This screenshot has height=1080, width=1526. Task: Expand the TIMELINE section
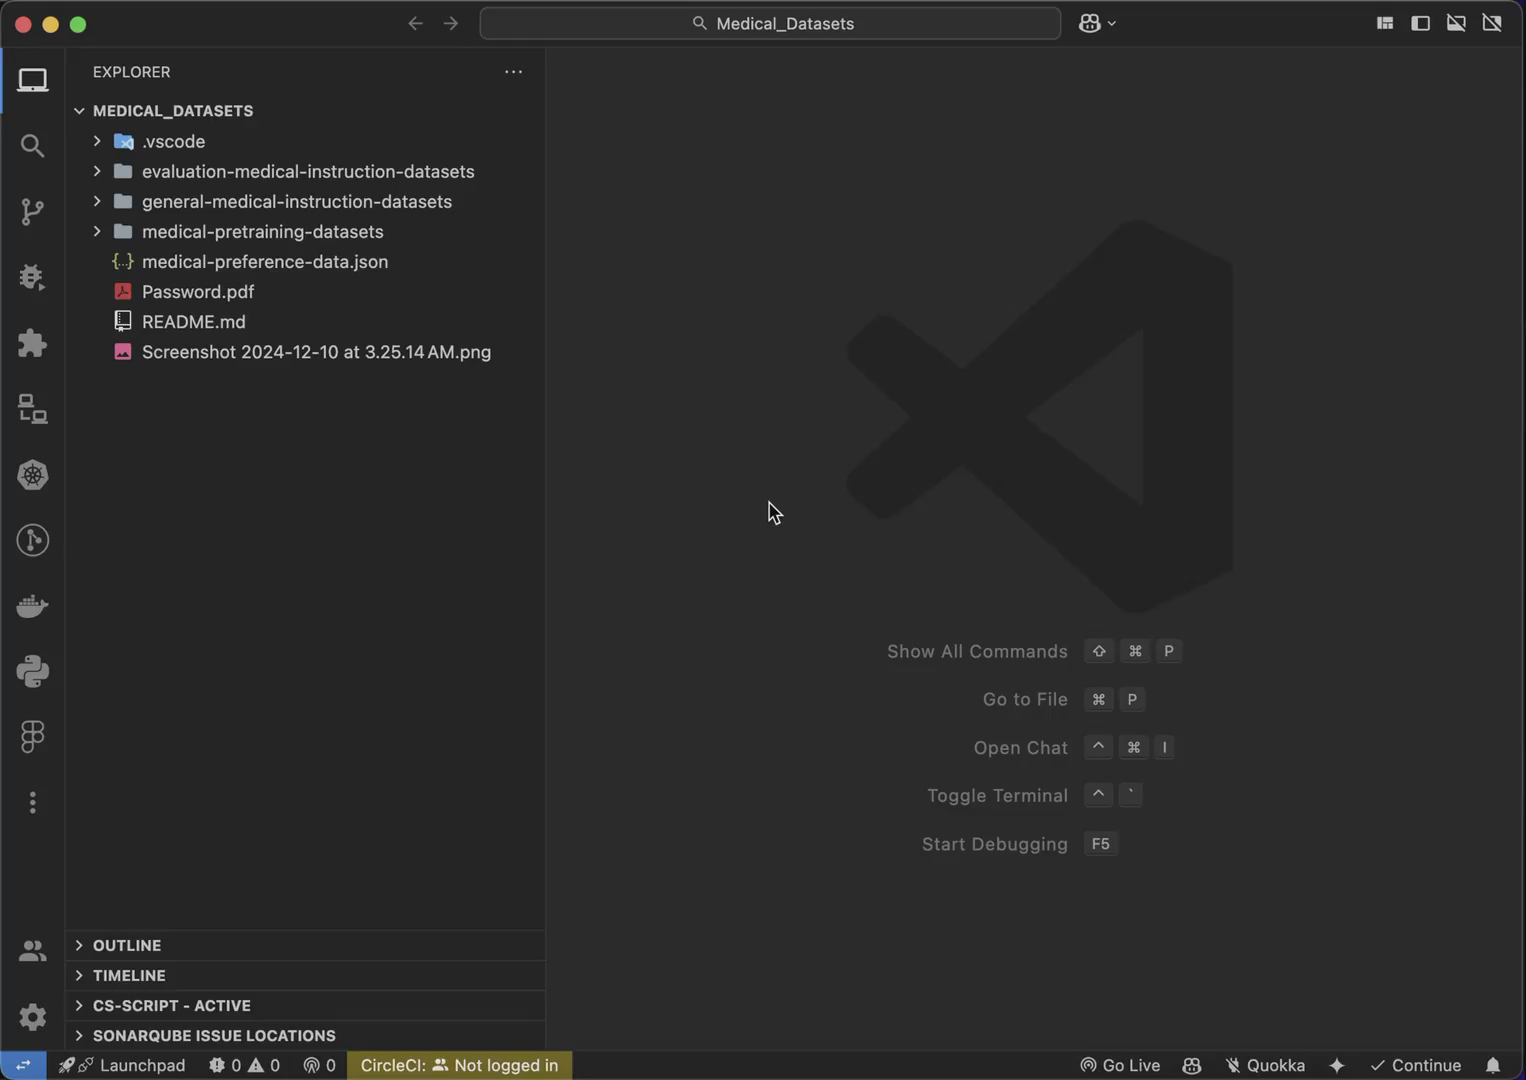[305, 975]
